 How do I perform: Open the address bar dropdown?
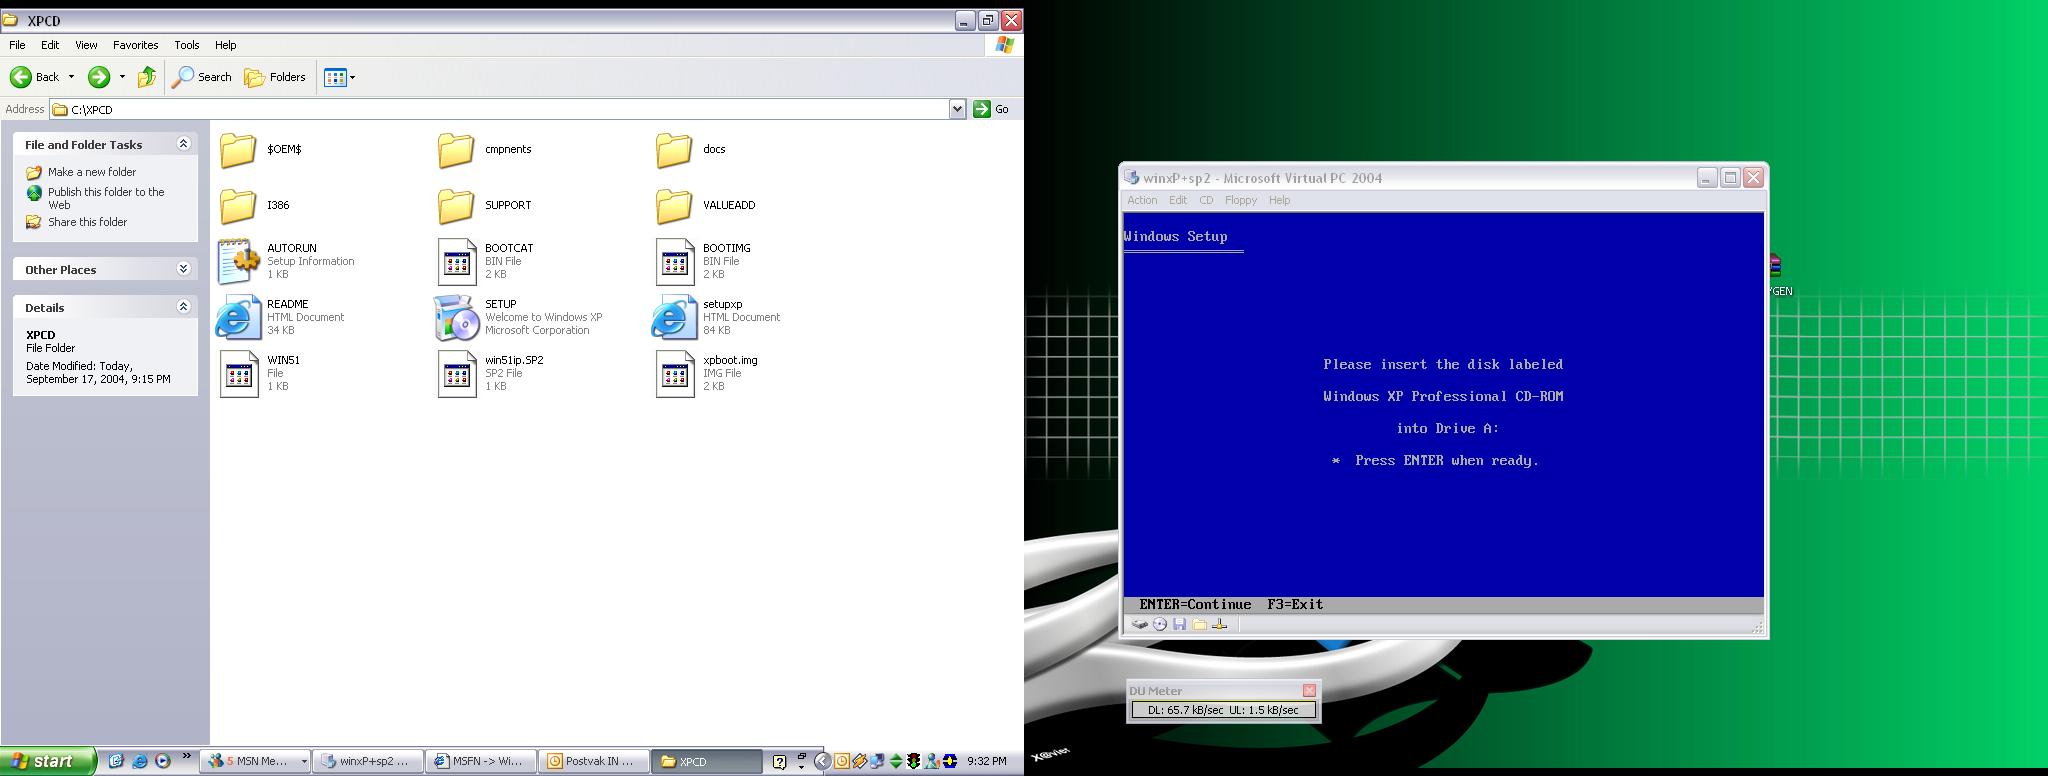(x=957, y=109)
